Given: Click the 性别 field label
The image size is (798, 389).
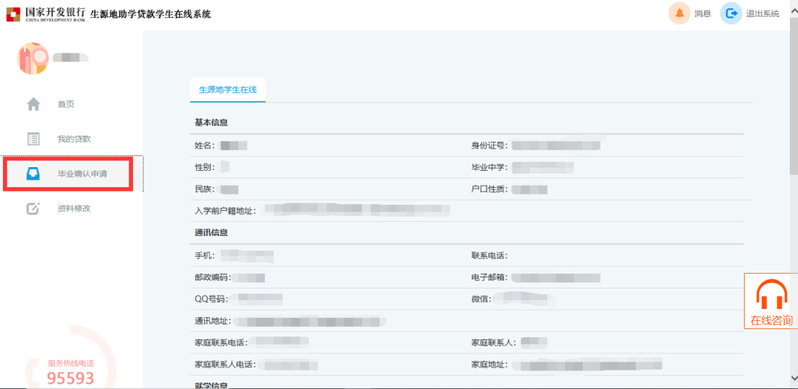Looking at the screenshot, I should (205, 167).
